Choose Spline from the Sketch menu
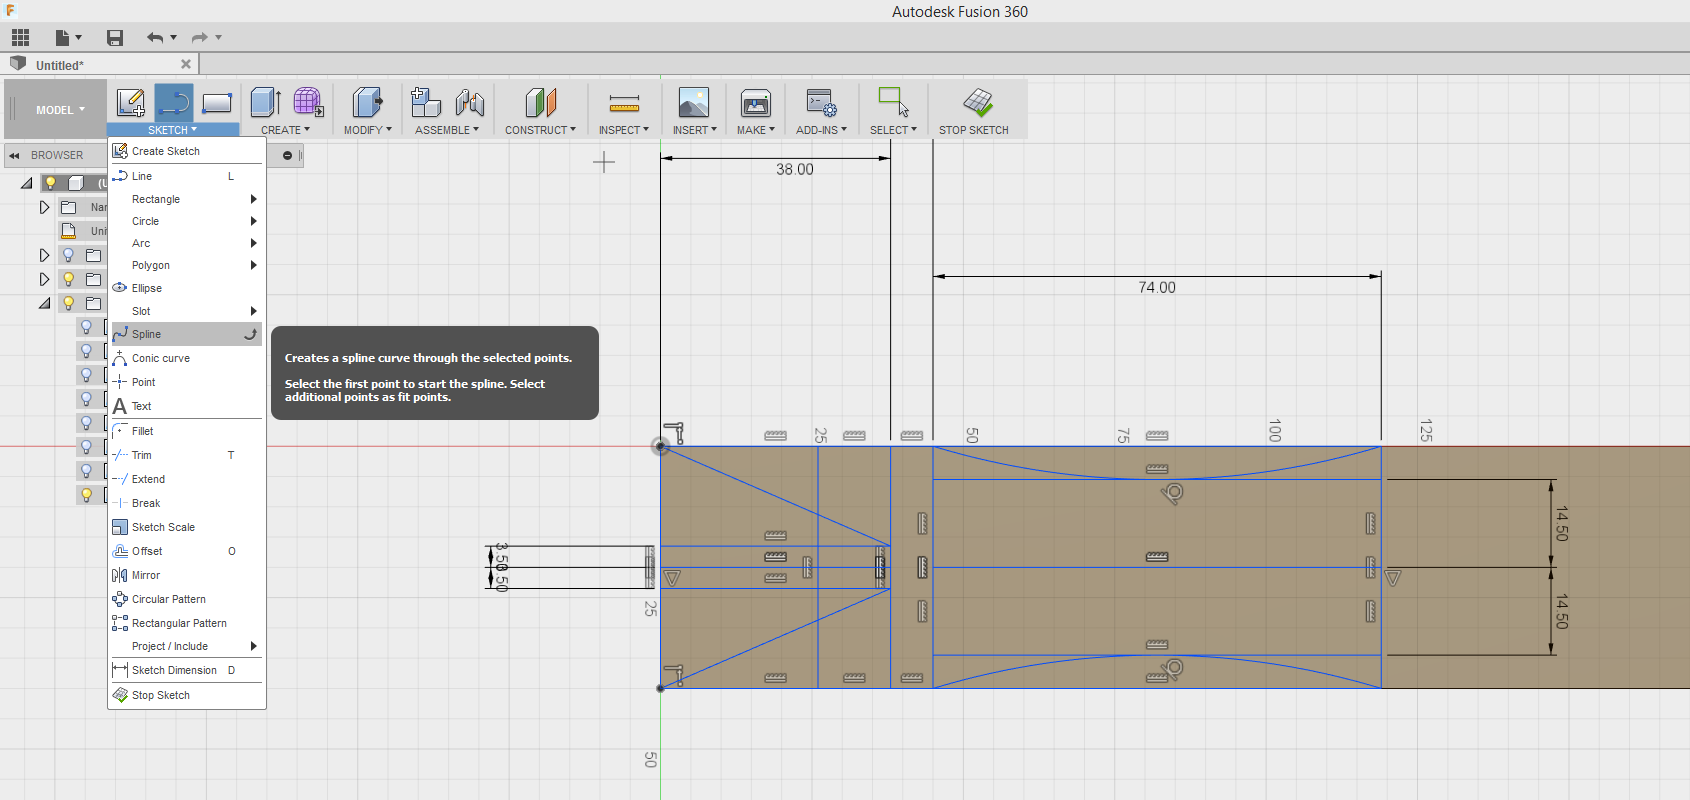The width and height of the screenshot is (1690, 800). click(x=185, y=334)
